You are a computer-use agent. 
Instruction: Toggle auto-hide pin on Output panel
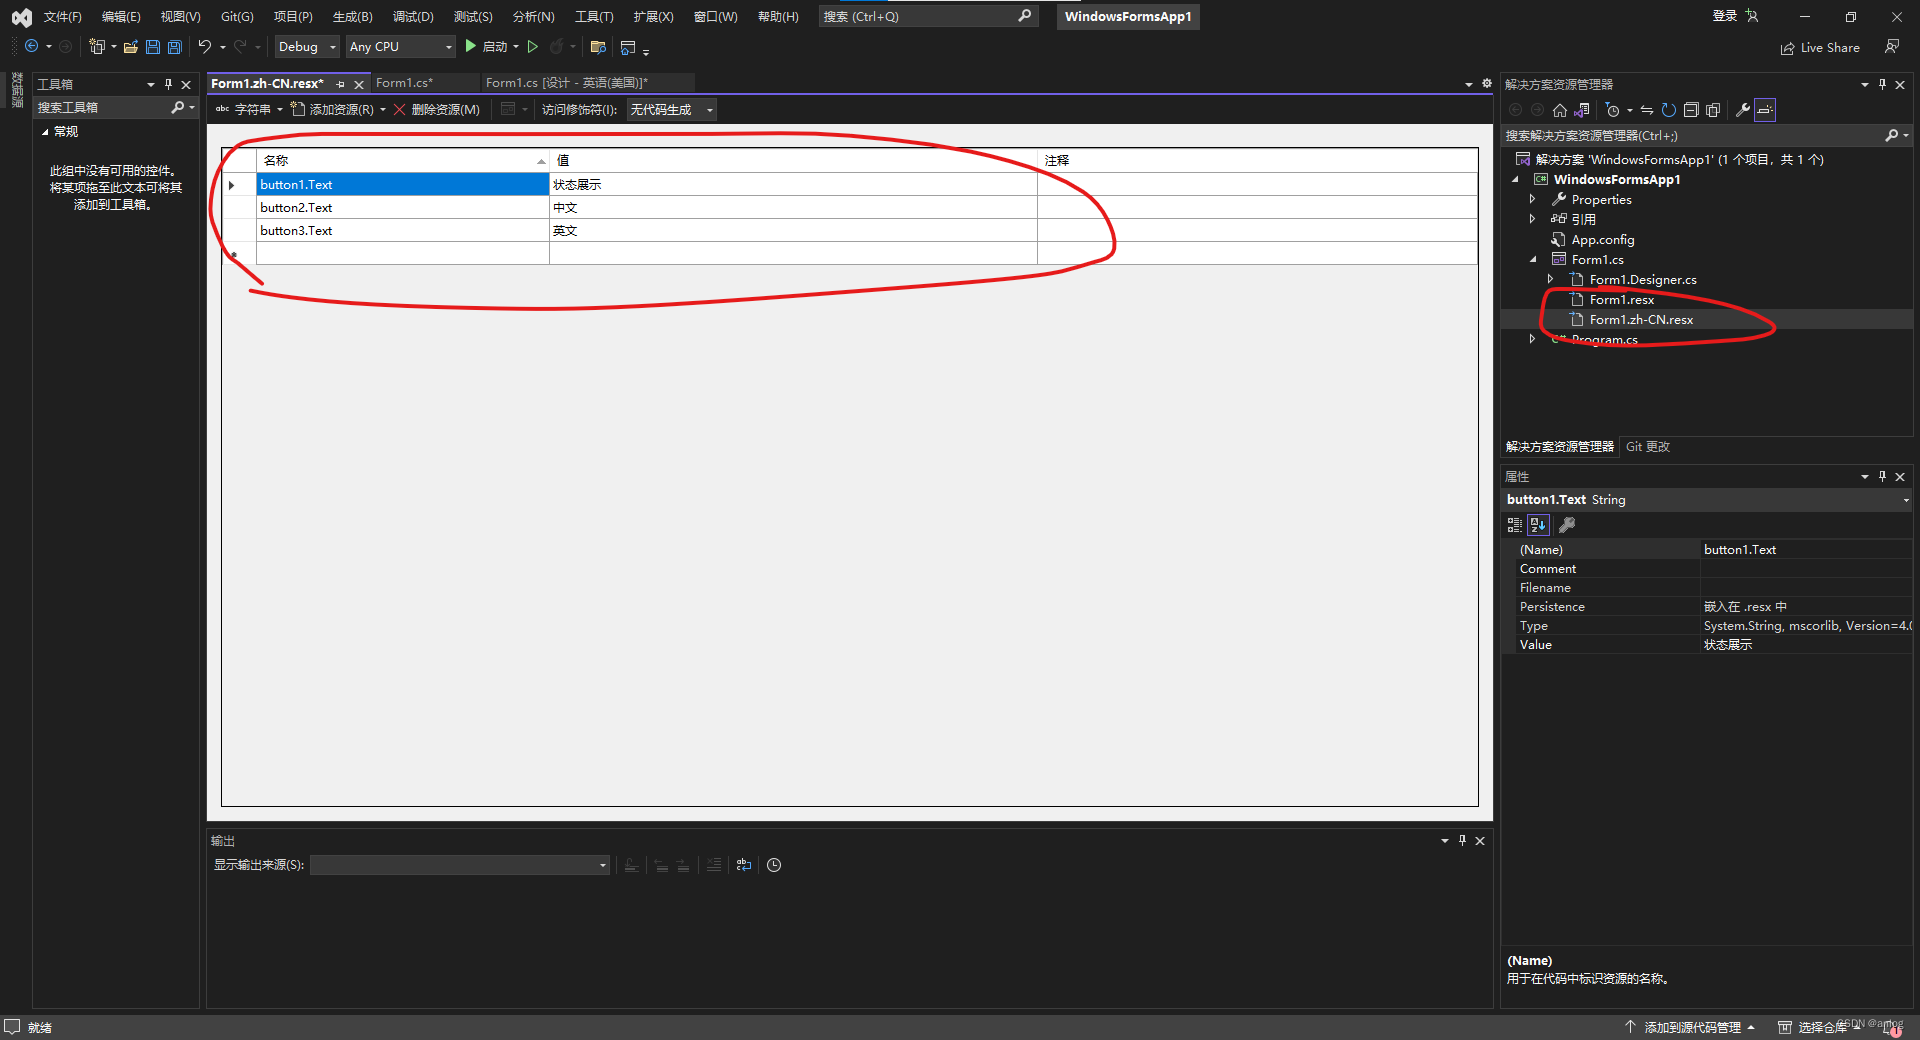click(x=1462, y=841)
